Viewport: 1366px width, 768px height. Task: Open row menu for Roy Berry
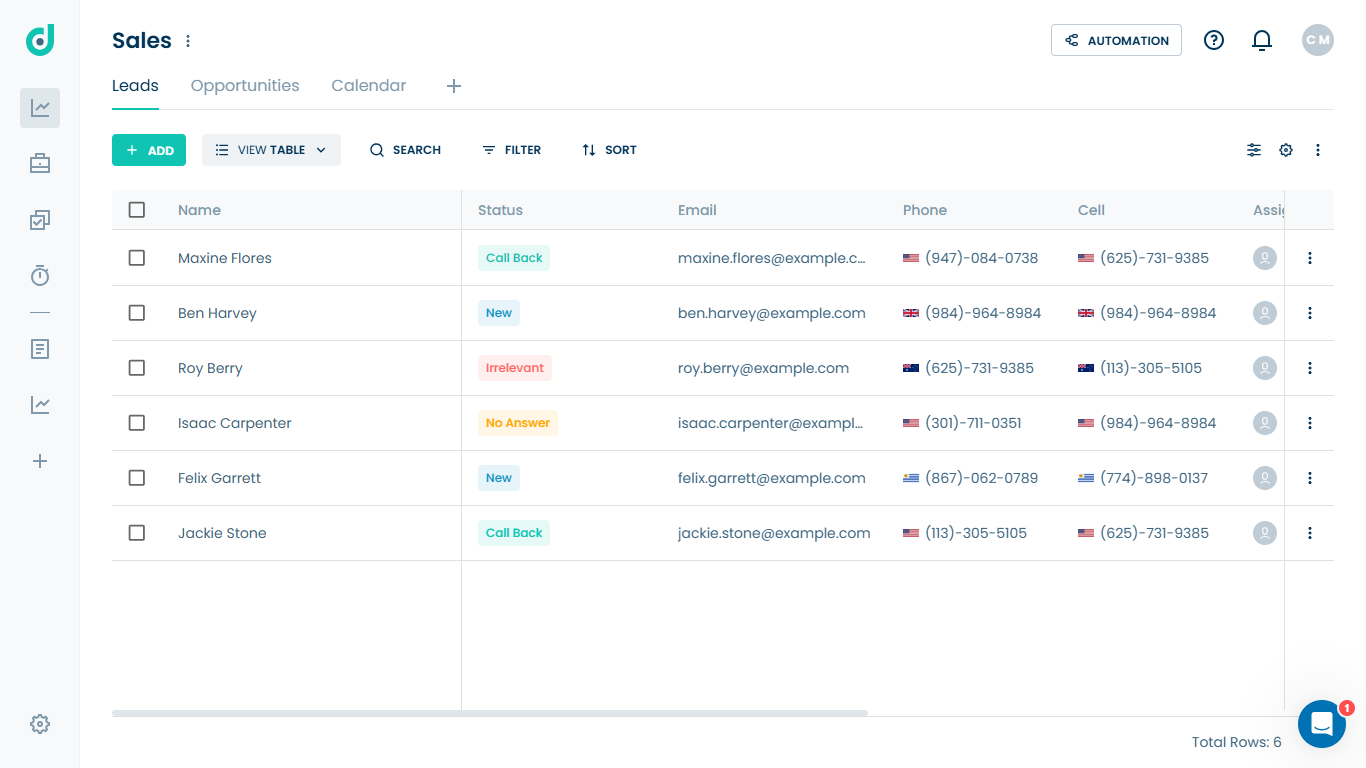[x=1310, y=368]
